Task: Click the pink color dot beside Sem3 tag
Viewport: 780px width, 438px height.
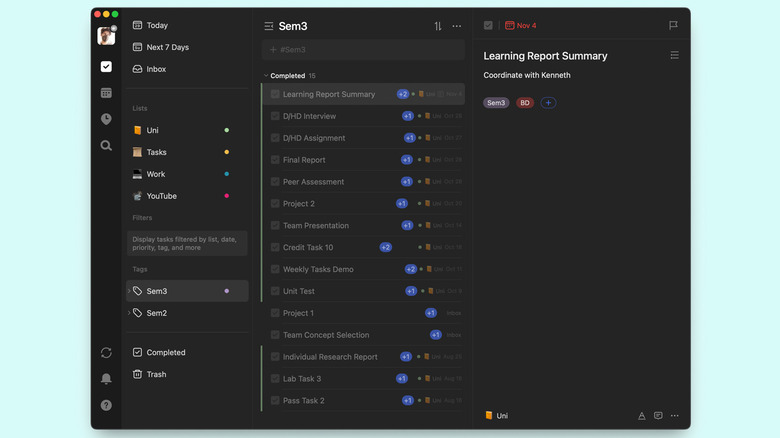Action: (x=227, y=291)
